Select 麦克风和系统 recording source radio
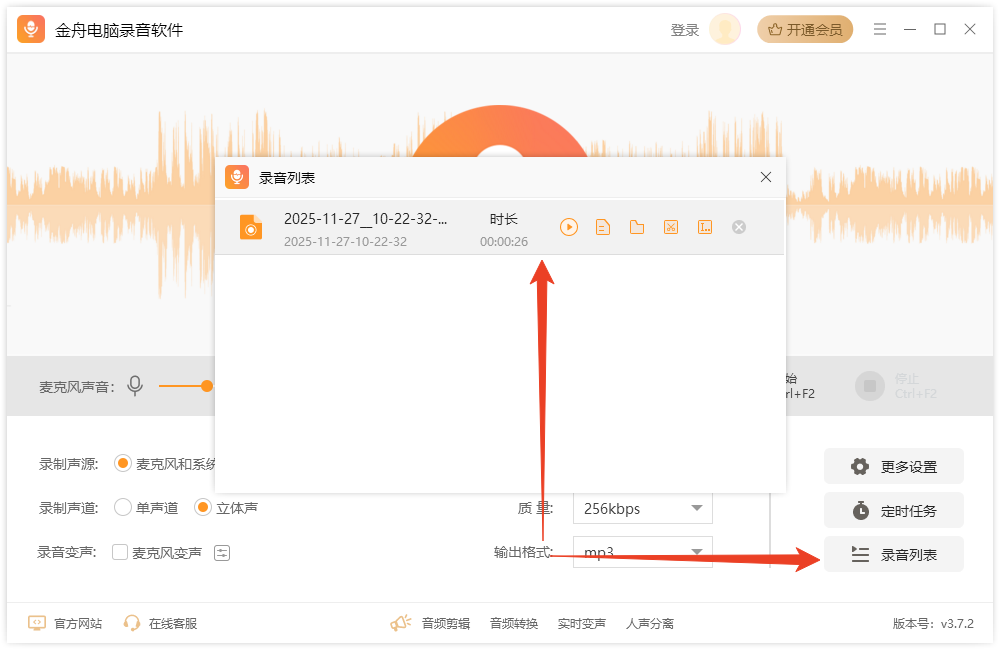 click(x=122, y=464)
